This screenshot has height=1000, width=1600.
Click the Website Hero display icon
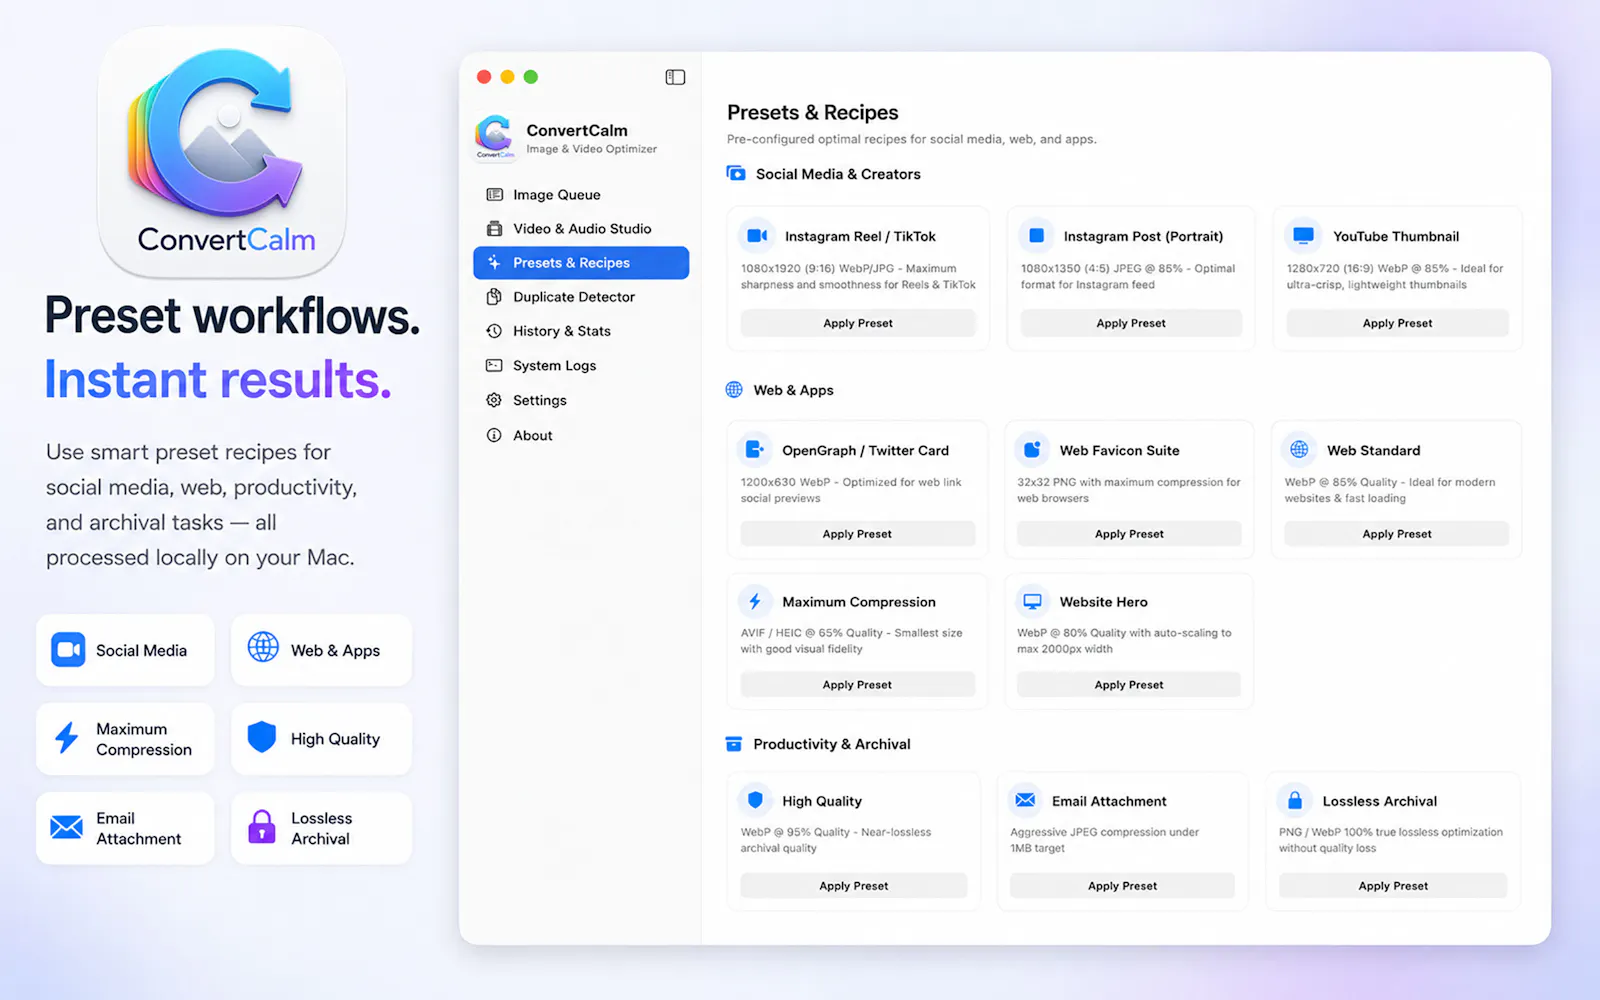pos(1032,601)
